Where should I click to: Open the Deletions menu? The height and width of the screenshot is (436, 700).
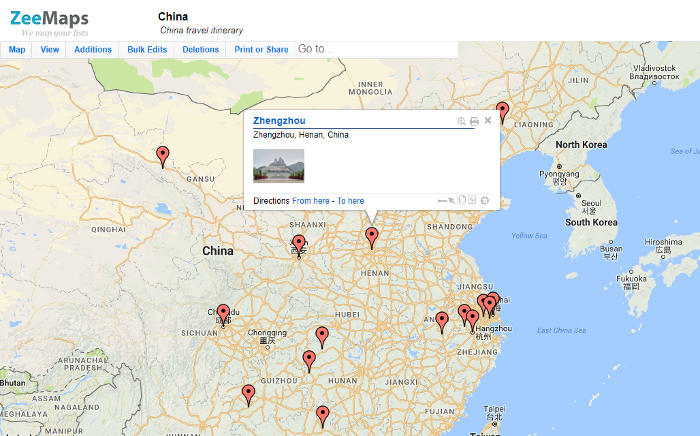[200, 50]
